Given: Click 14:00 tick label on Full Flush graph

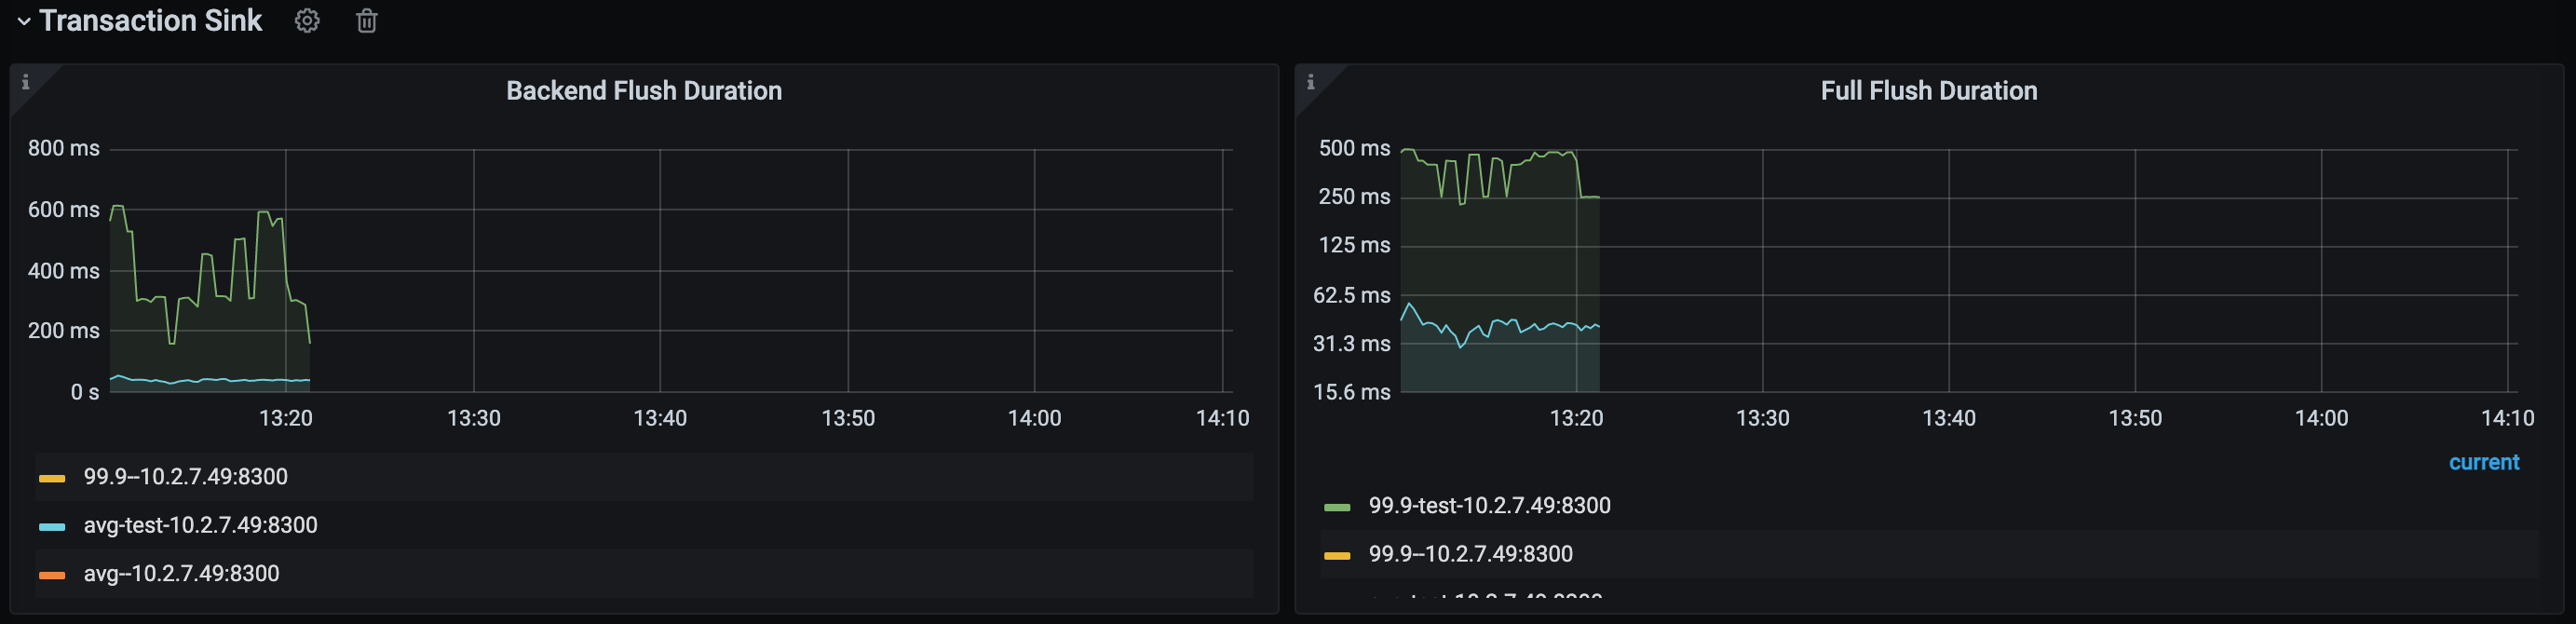Looking at the screenshot, I should pyautogui.click(x=2321, y=418).
